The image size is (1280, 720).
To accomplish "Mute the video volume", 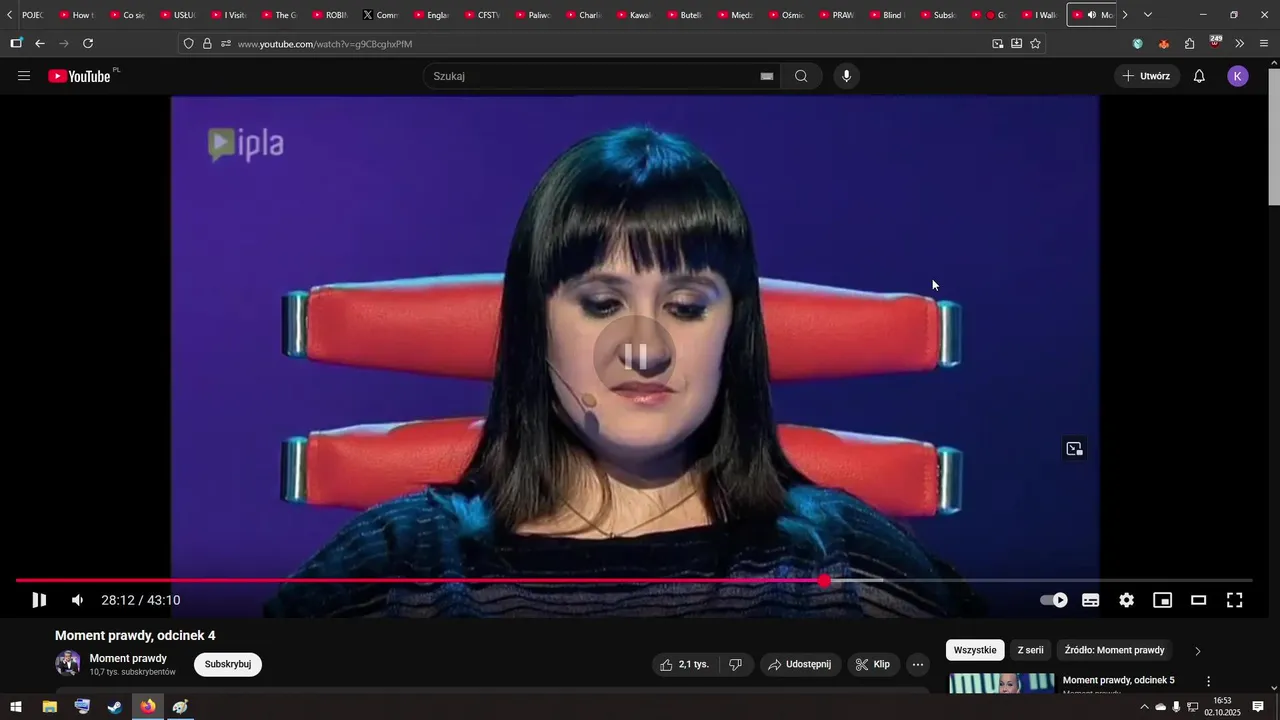I will click(x=77, y=600).
